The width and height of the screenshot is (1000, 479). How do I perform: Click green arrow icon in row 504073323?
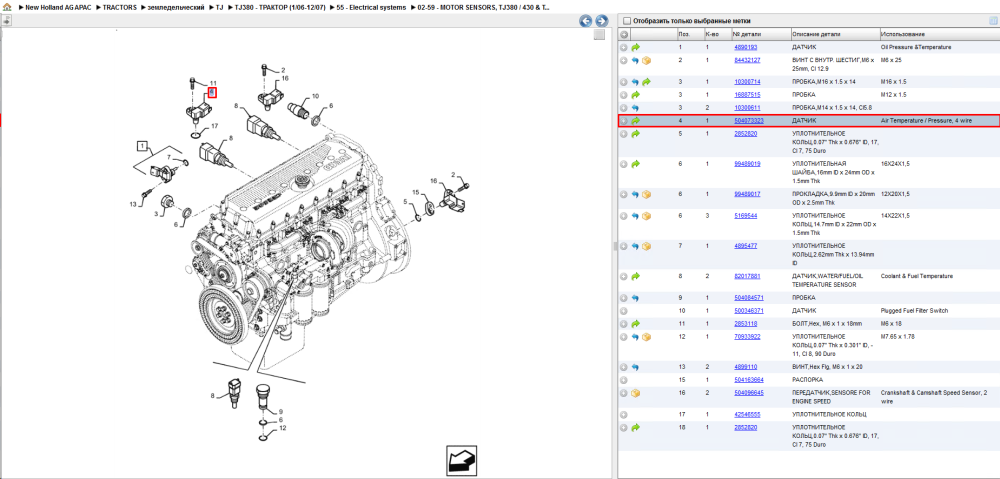coord(636,121)
